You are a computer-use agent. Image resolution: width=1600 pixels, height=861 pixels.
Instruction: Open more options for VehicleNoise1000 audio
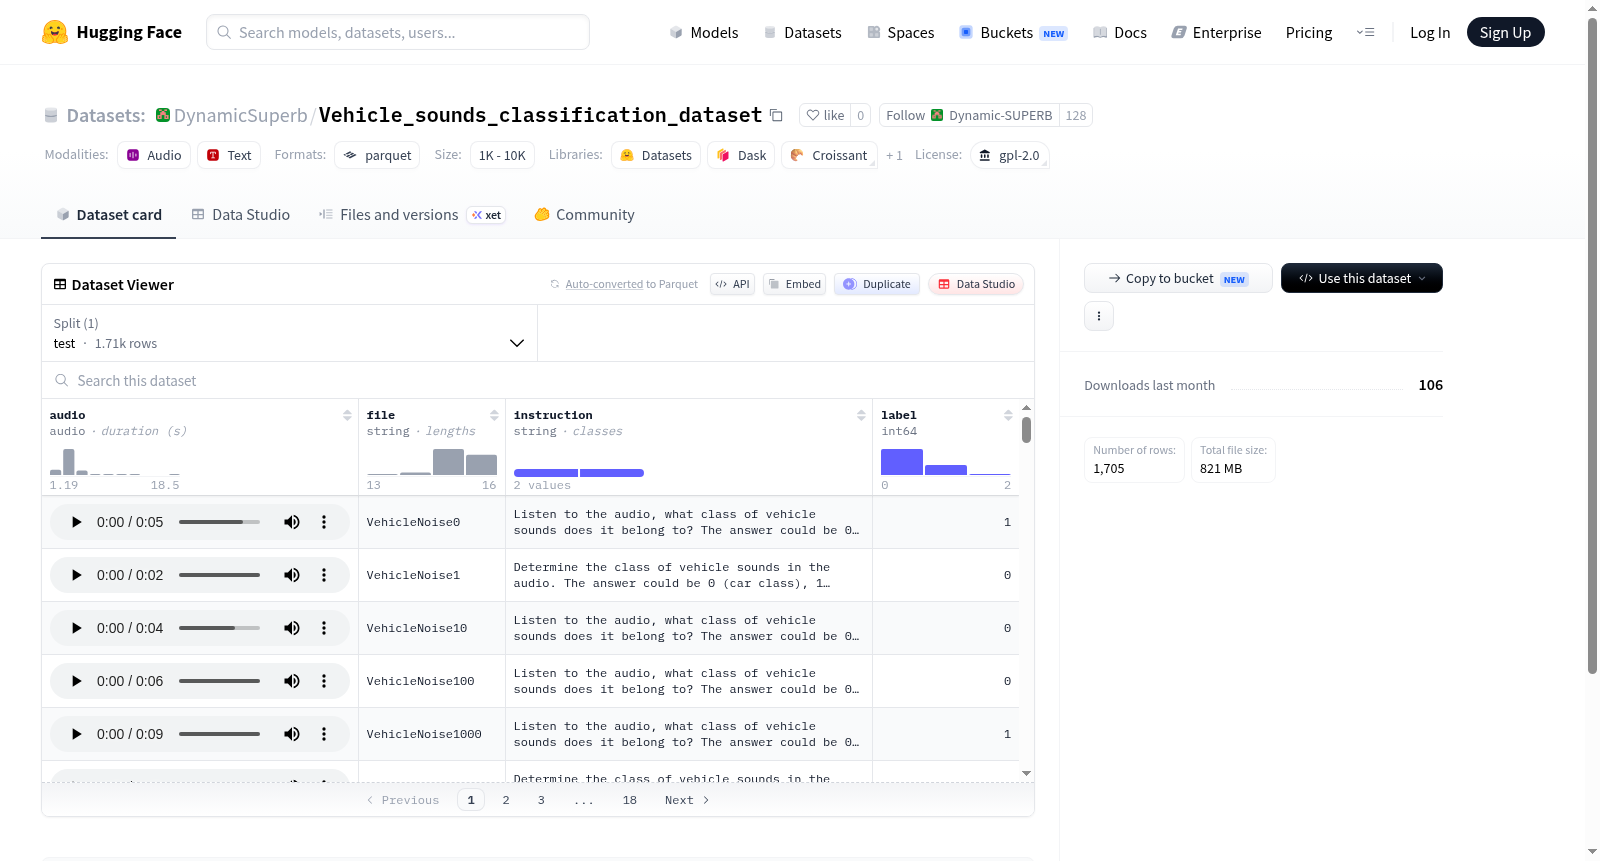[324, 734]
